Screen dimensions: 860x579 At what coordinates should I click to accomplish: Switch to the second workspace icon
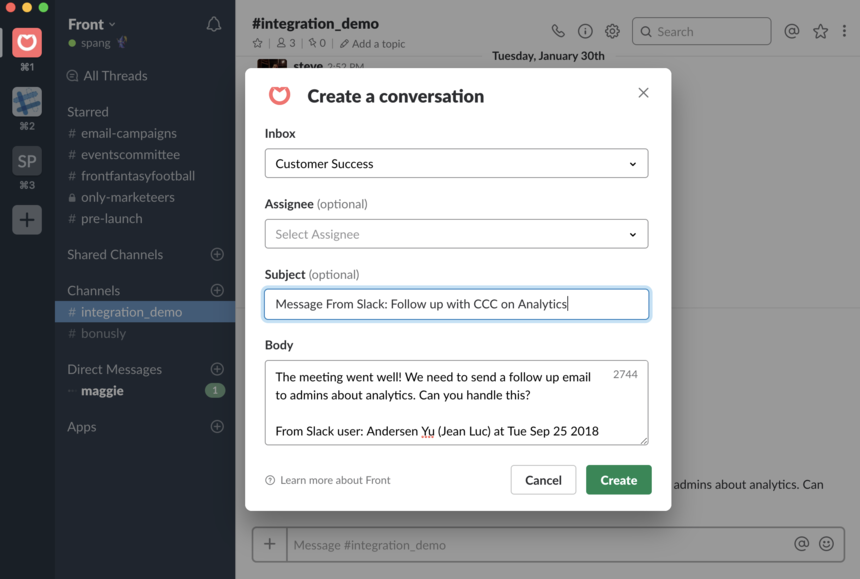(27, 101)
